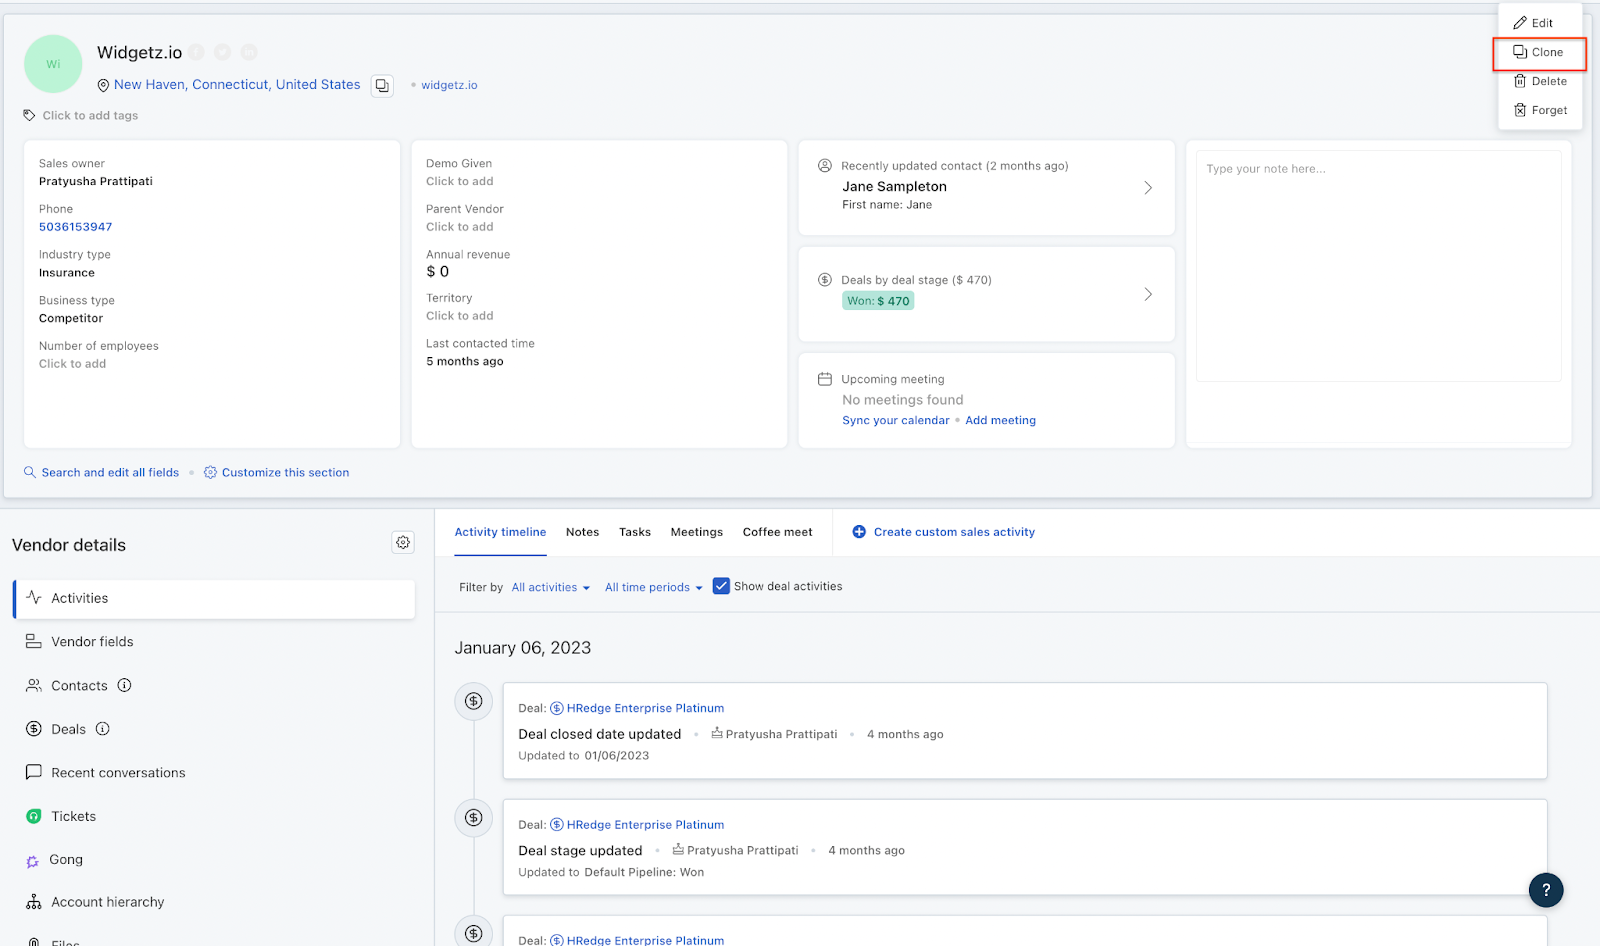The height and width of the screenshot is (946, 1600).
Task: Open Recent conversations in the sidebar
Action: tap(118, 772)
